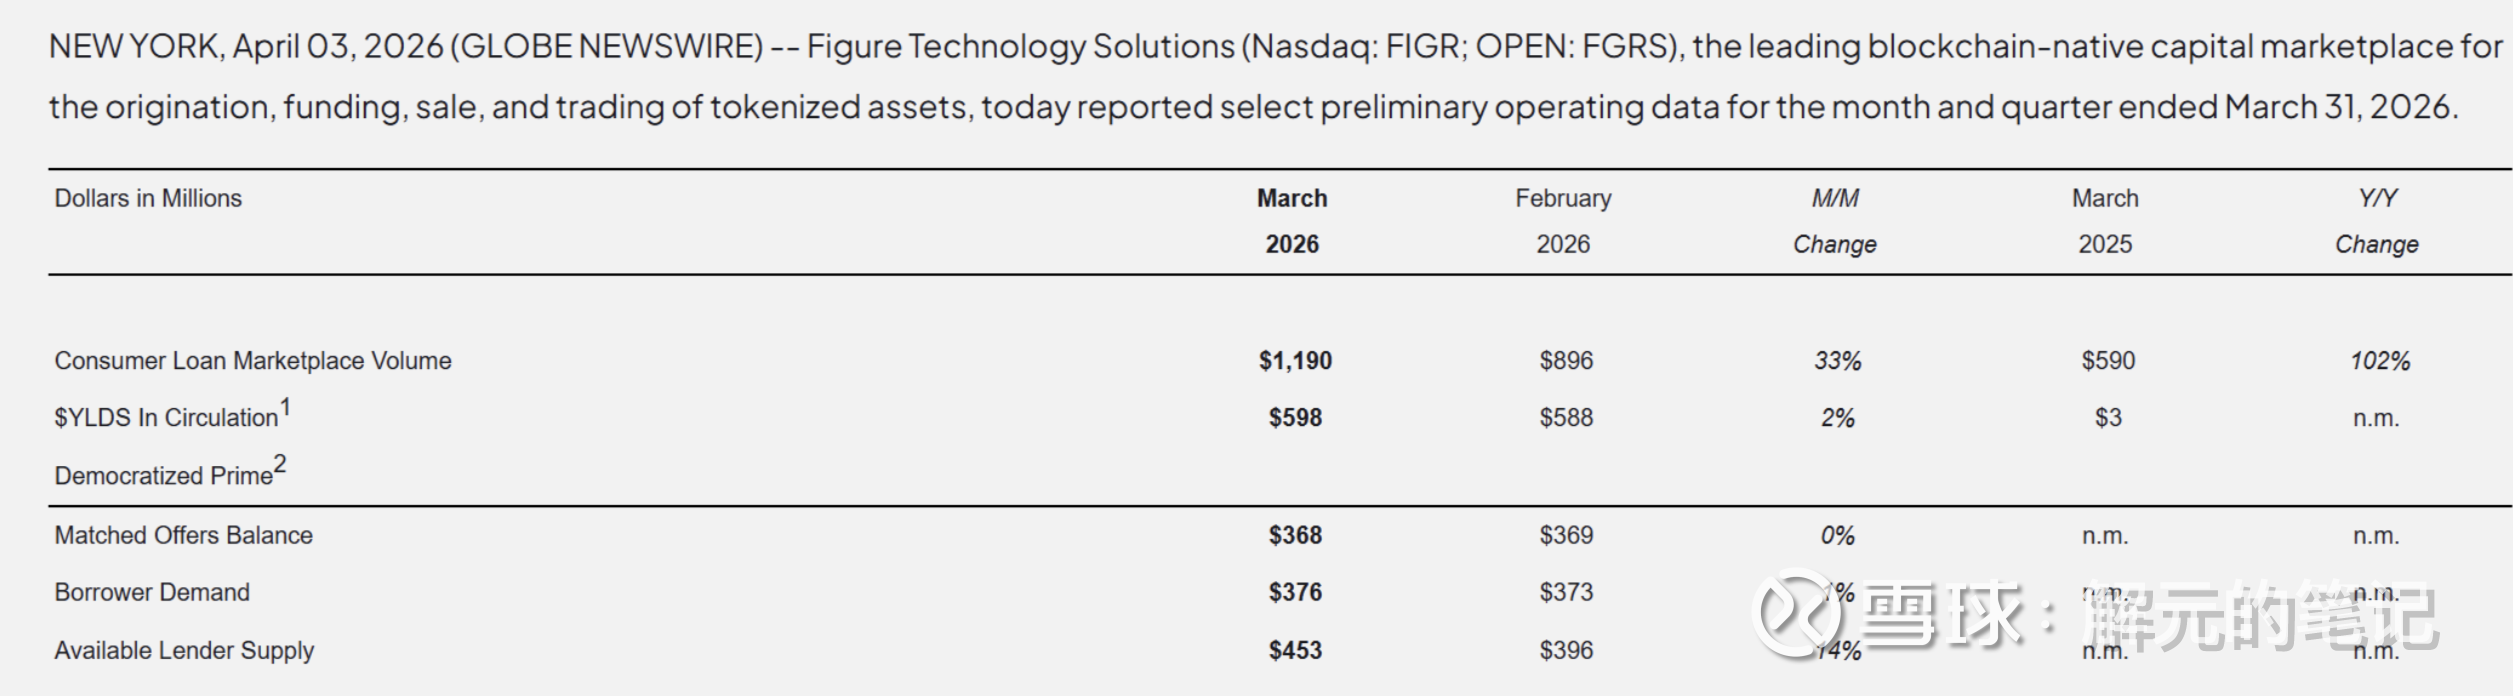Click the 102% Y/Y change value
The width and height of the screenshot is (2513, 696).
click(x=2380, y=361)
